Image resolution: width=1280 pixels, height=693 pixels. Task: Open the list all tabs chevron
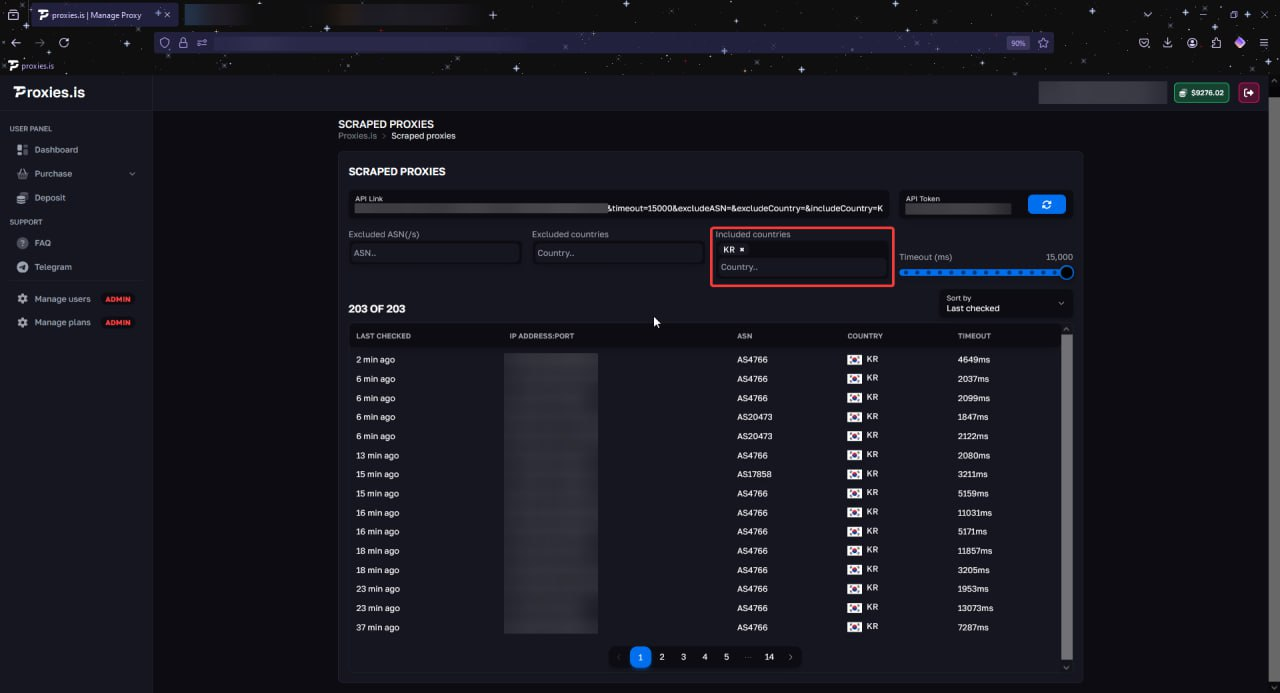[1147, 15]
